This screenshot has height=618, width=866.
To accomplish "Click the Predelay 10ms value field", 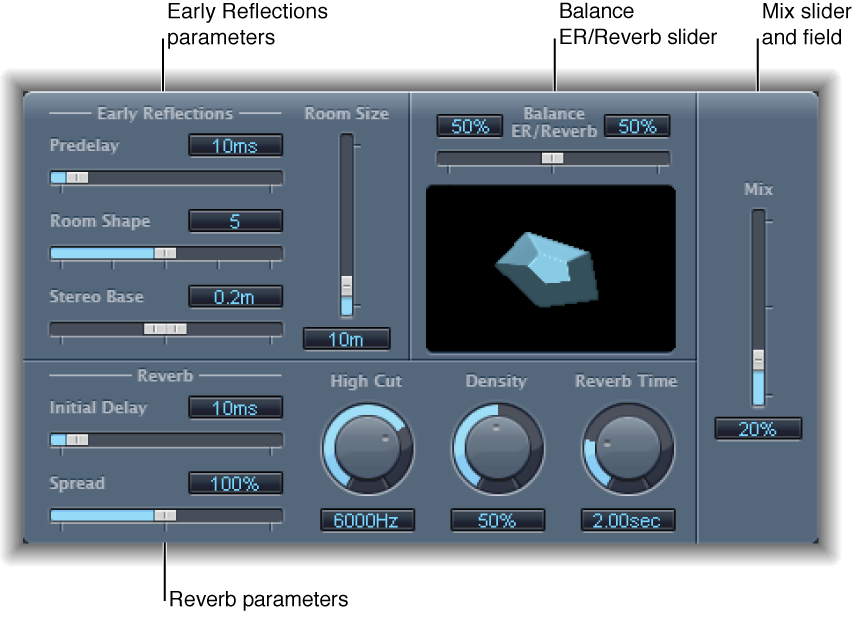I will [x=235, y=145].
